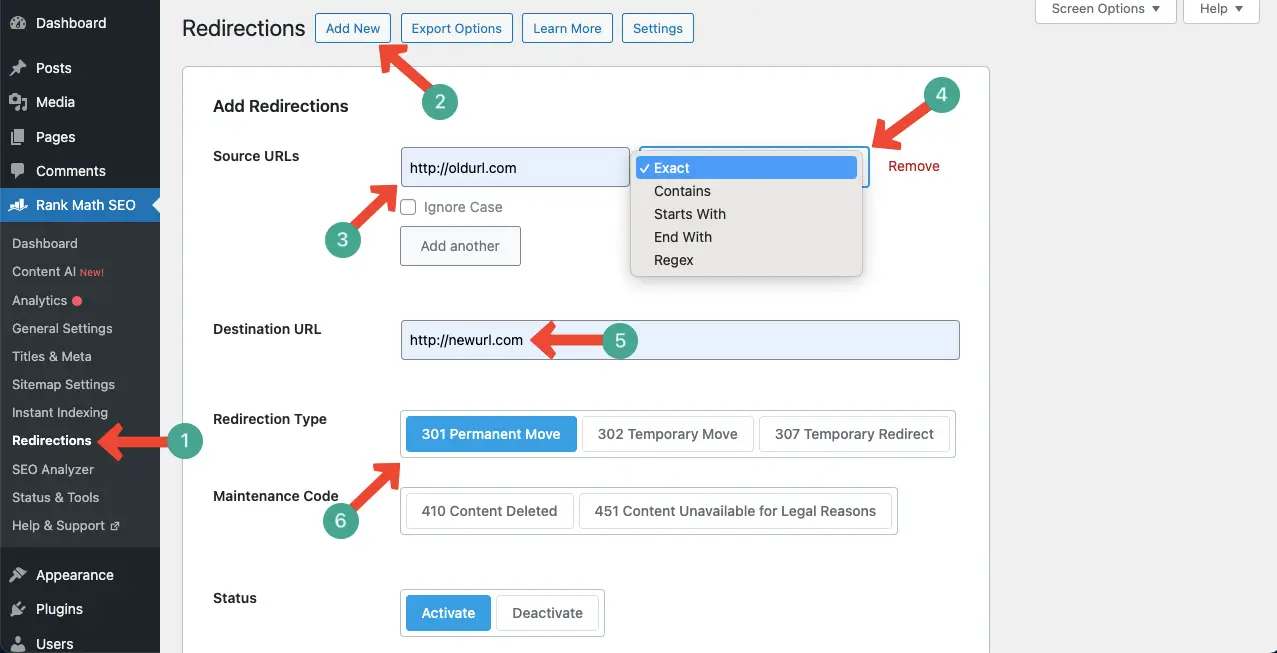The image size is (1277, 653).
Task: Select 302 Temporary Move redirection type
Action: point(667,434)
